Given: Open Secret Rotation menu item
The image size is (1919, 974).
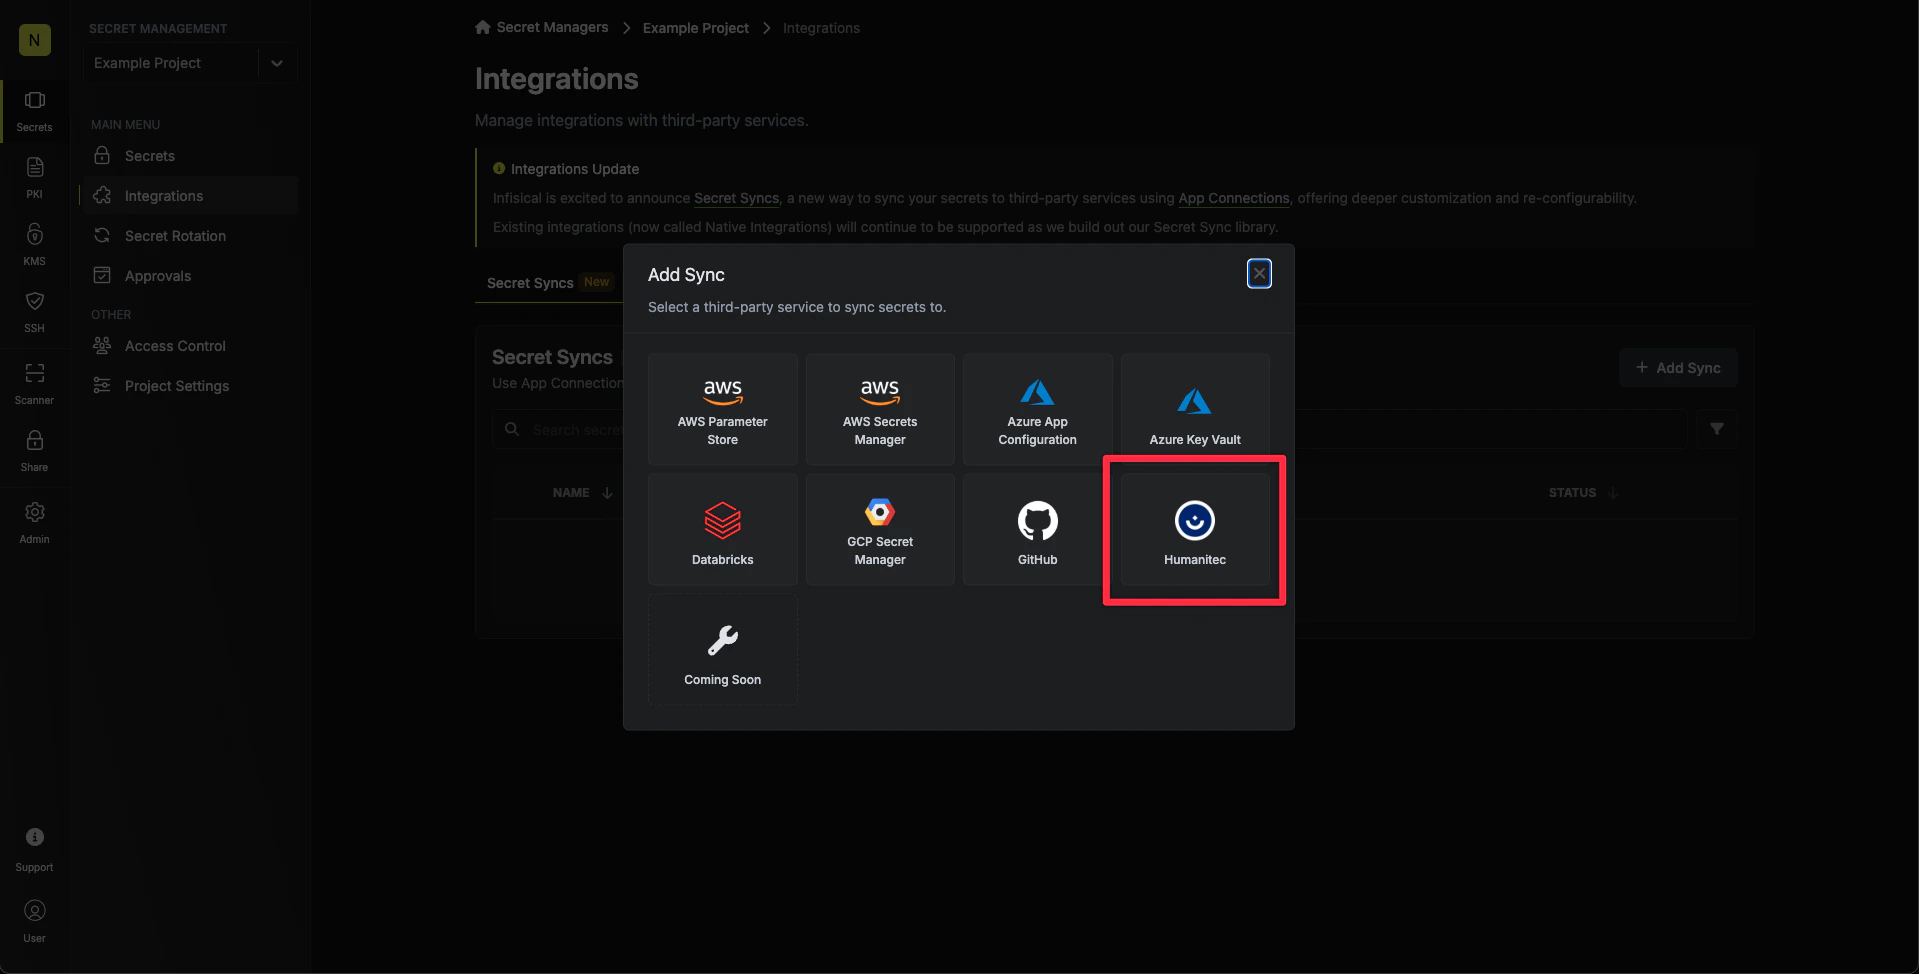Looking at the screenshot, I should click(190, 236).
